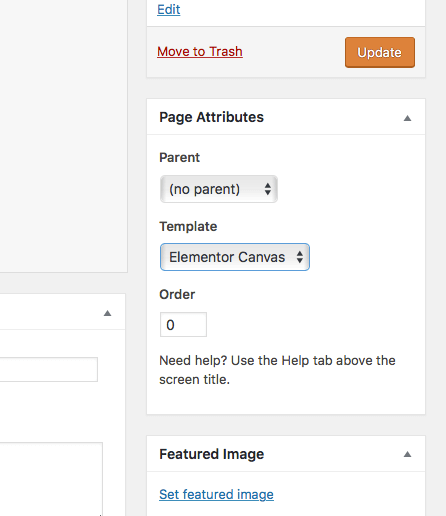
Task: Click the empty text input in left meta box
Action: pyautogui.click(x=49, y=369)
